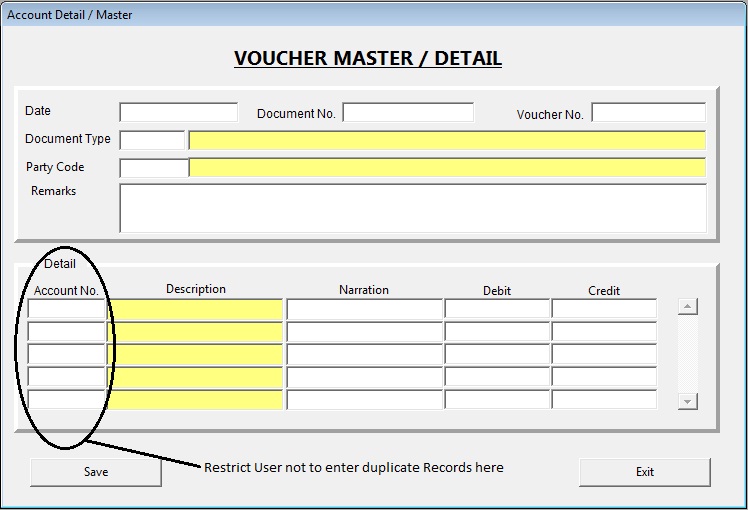Click the first row Account No. cell
Viewport: 749px width, 510px height.
[x=67, y=310]
